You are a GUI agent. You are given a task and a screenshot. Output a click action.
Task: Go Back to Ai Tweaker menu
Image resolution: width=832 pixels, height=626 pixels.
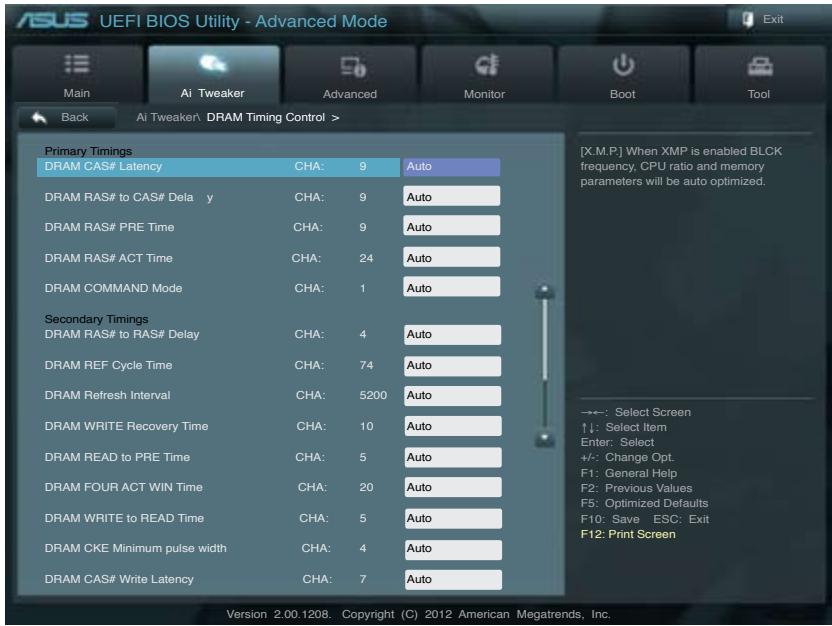pos(67,117)
